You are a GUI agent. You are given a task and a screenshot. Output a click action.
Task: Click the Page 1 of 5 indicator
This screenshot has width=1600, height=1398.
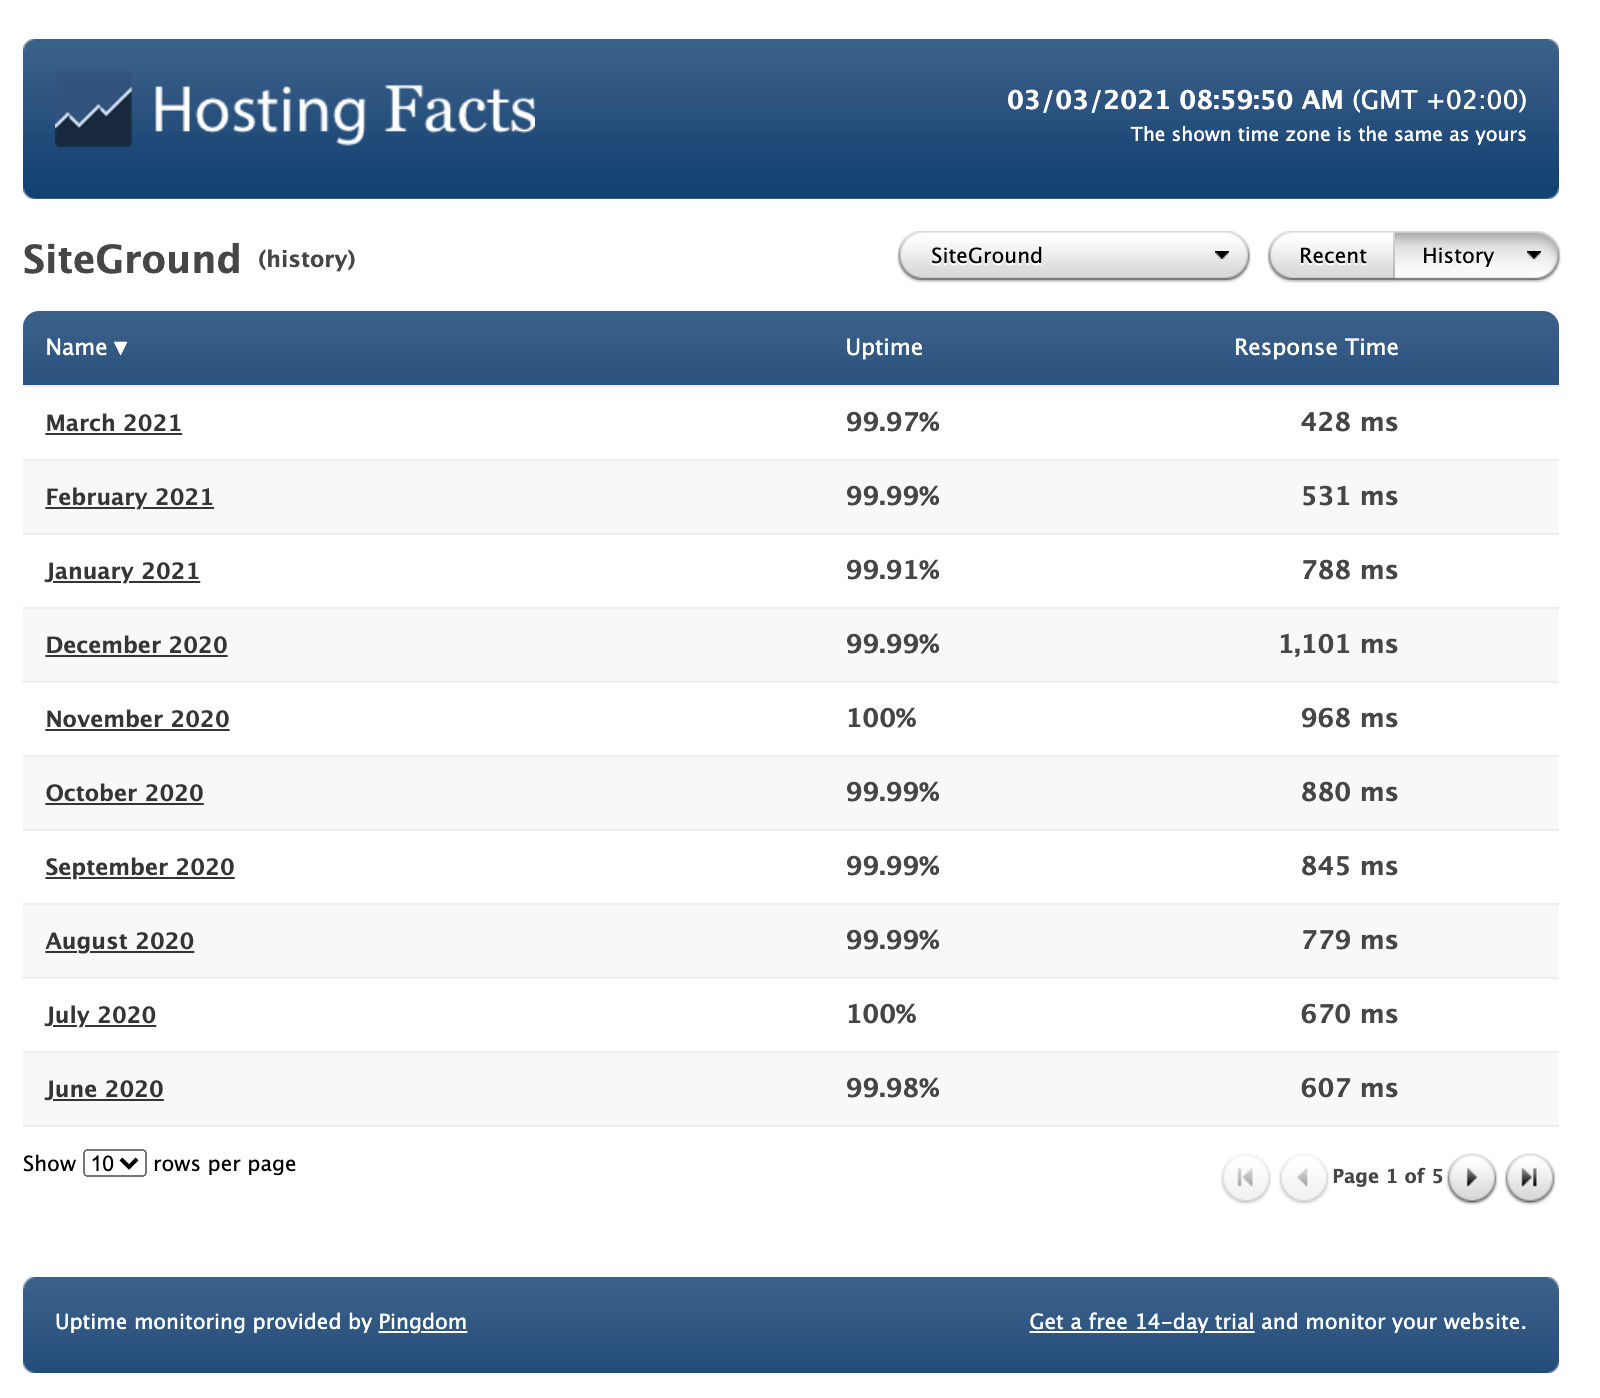point(1387,1176)
